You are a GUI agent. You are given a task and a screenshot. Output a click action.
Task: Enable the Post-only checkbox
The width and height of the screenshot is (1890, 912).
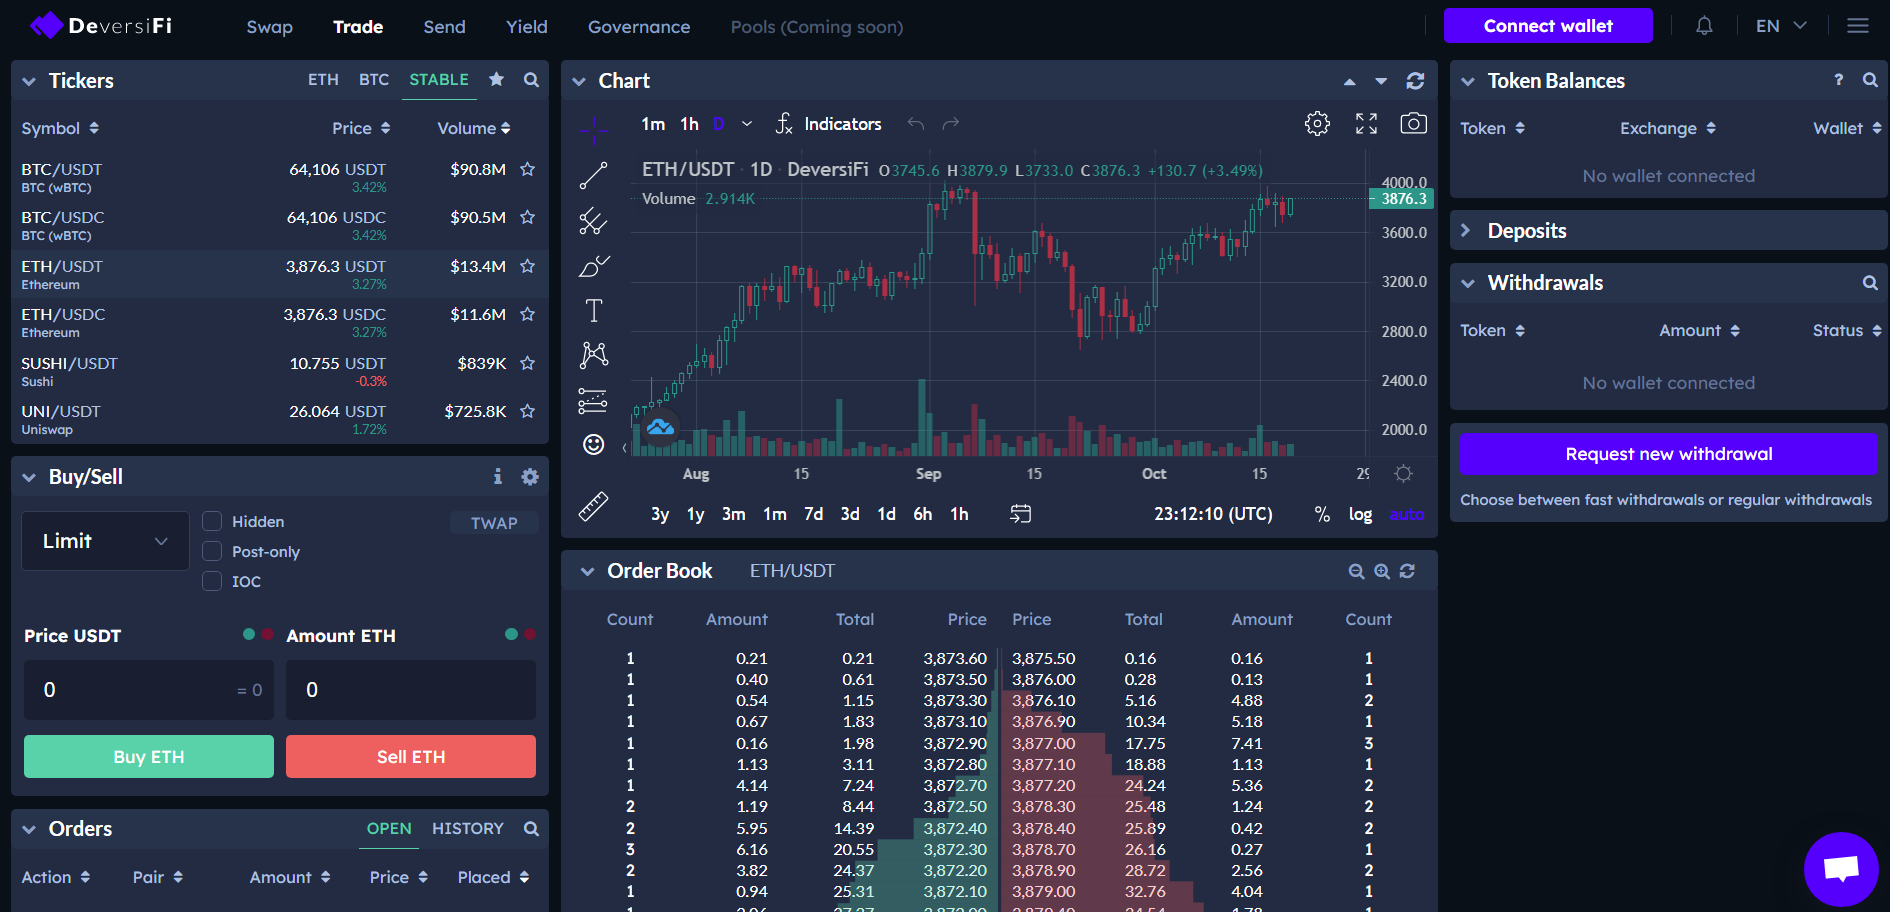coord(212,551)
